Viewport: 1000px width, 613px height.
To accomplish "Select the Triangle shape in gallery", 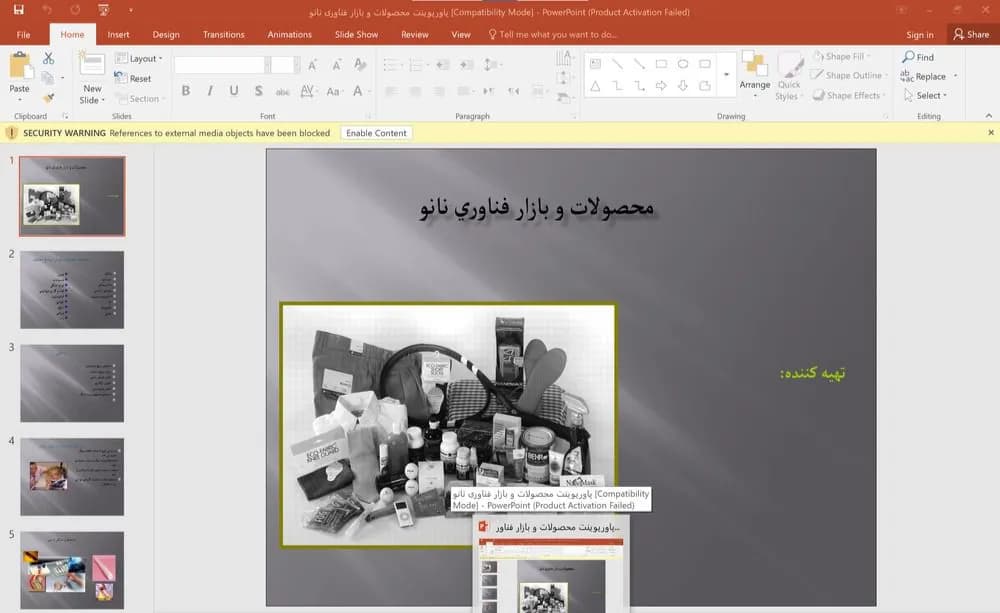I will (x=595, y=85).
